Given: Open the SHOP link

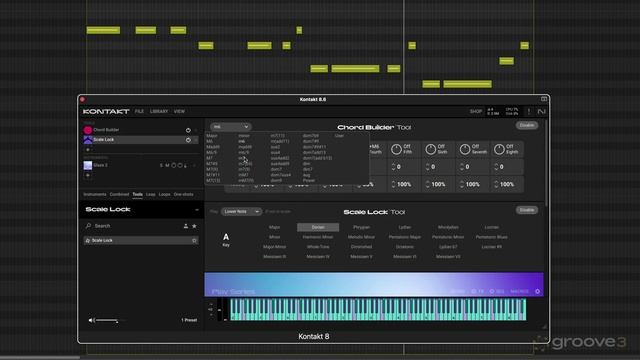Looking at the screenshot, I should tap(476, 111).
